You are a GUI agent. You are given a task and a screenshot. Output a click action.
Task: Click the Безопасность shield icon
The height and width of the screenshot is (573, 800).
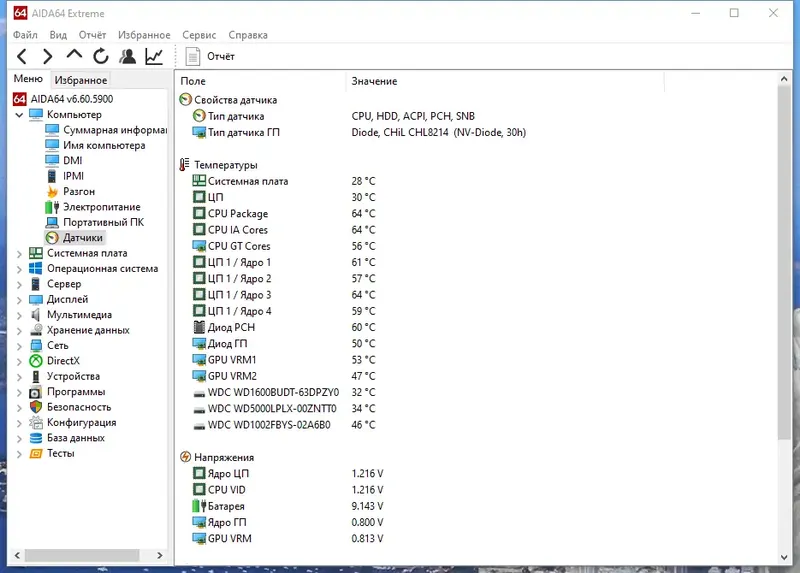pyautogui.click(x=36, y=407)
